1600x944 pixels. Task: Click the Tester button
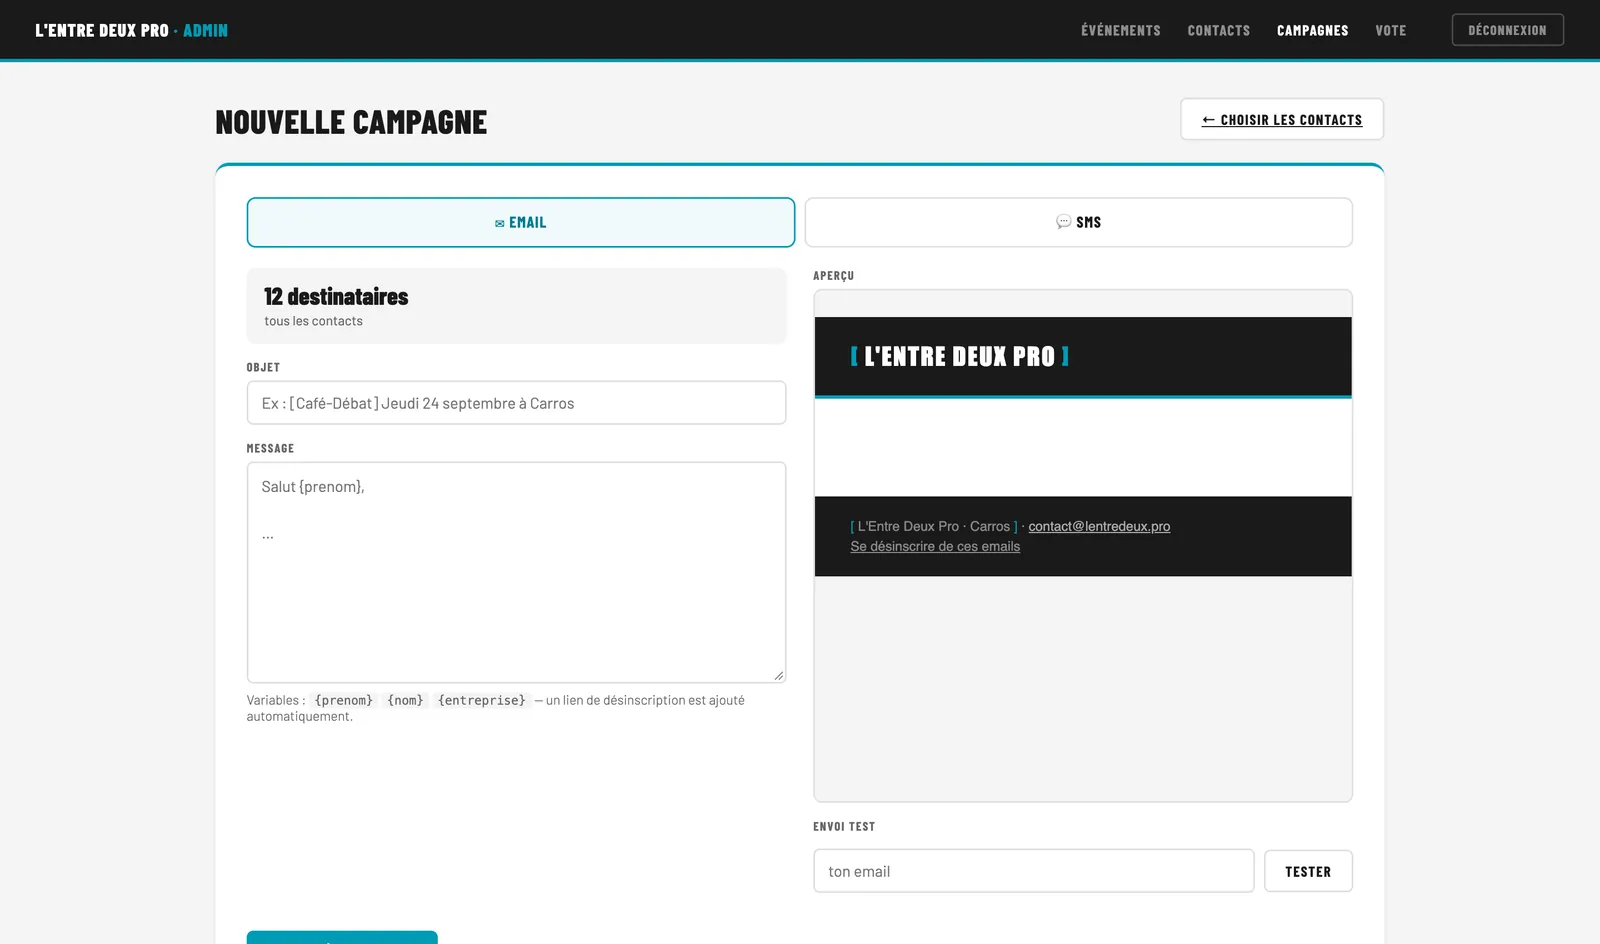tap(1308, 871)
